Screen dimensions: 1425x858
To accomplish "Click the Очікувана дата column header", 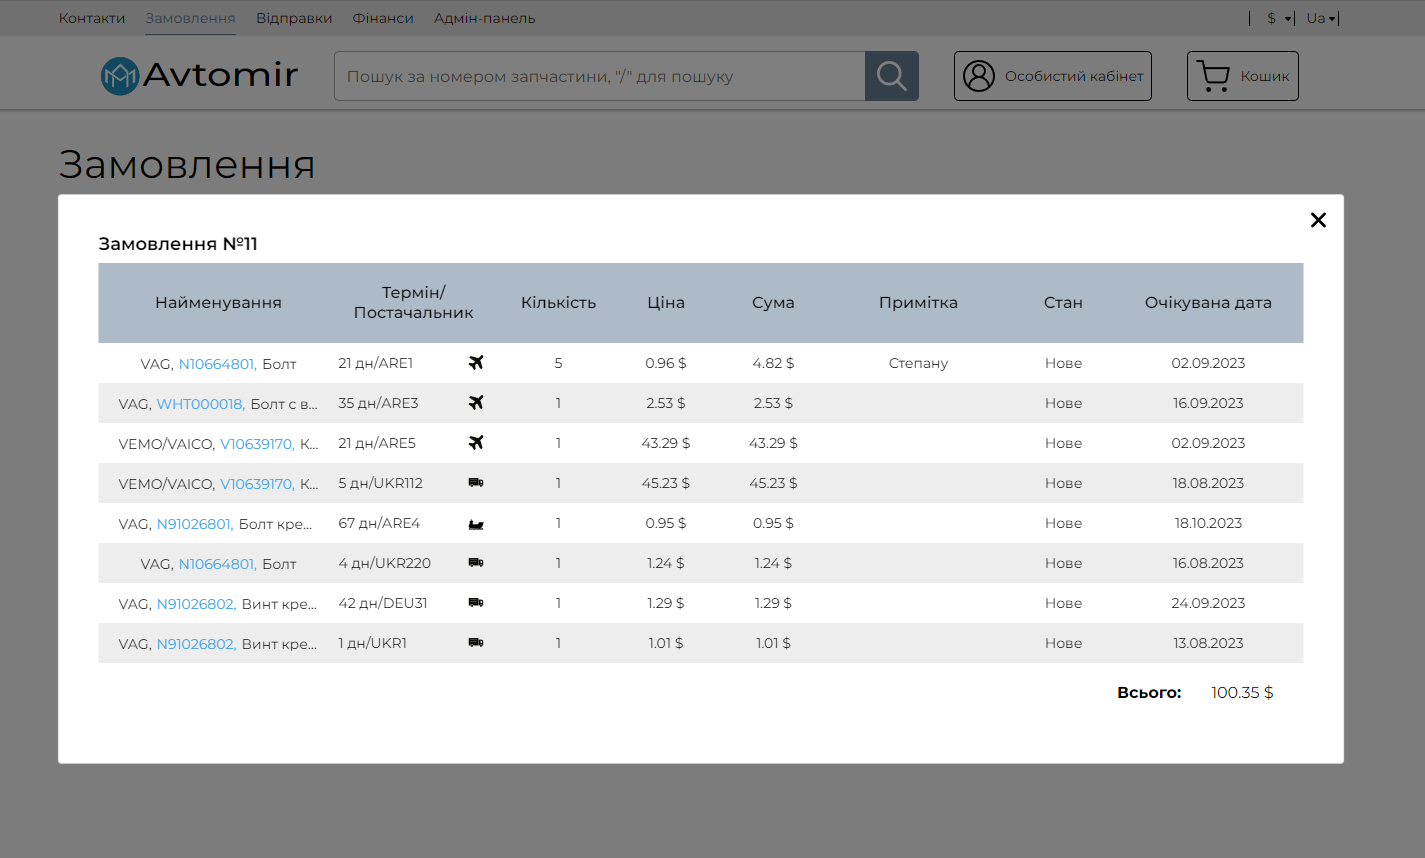I will coord(1208,303).
